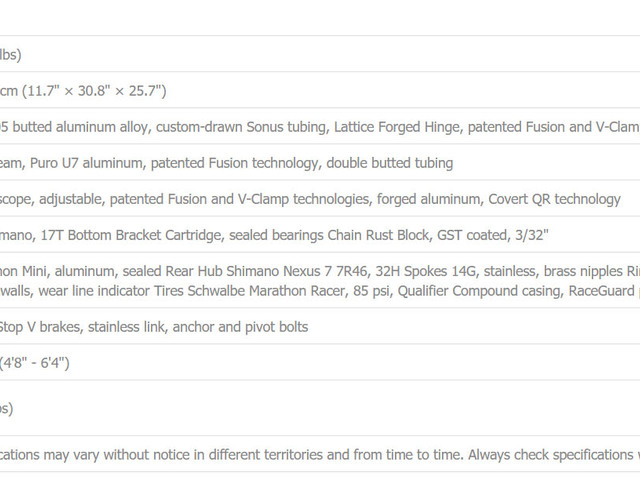Screen dimensions: 640x480
Task: Click the rider height range (4'8" - 6'4")
Action: [x=34, y=363]
